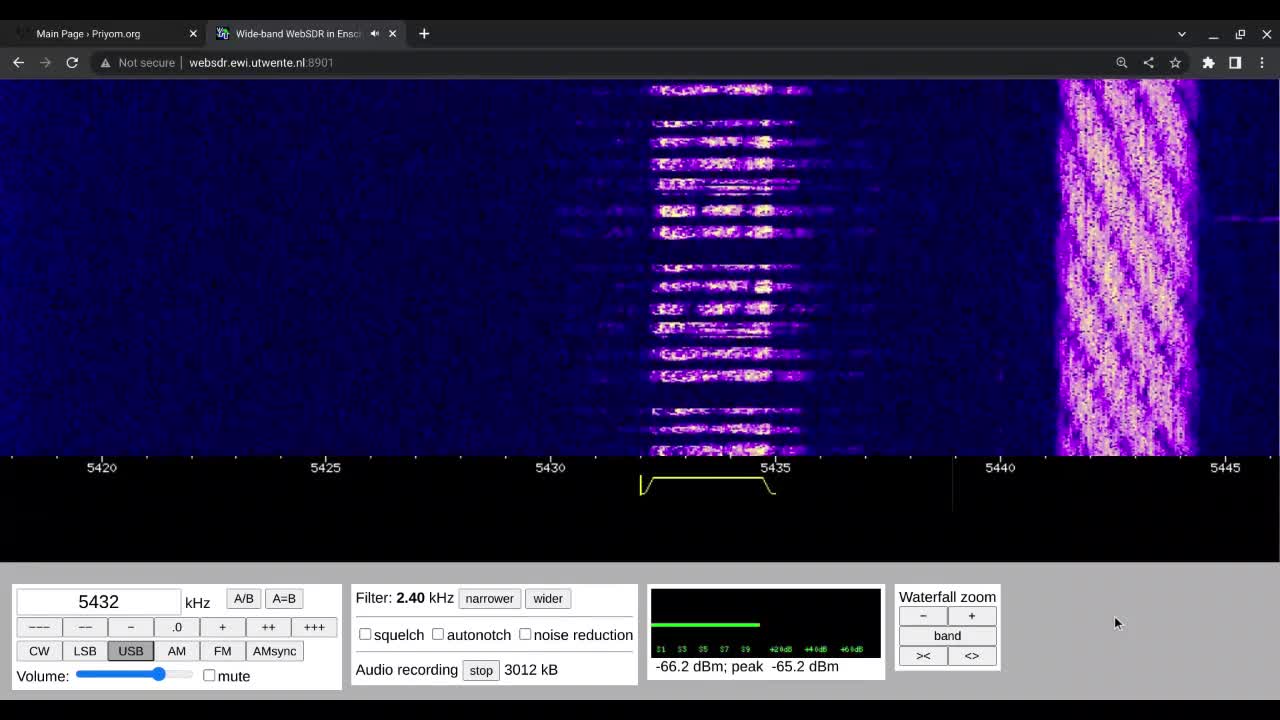Mute audio on the WebSDR tab speaker icon
This screenshot has width=1280, height=720.
(x=375, y=33)
